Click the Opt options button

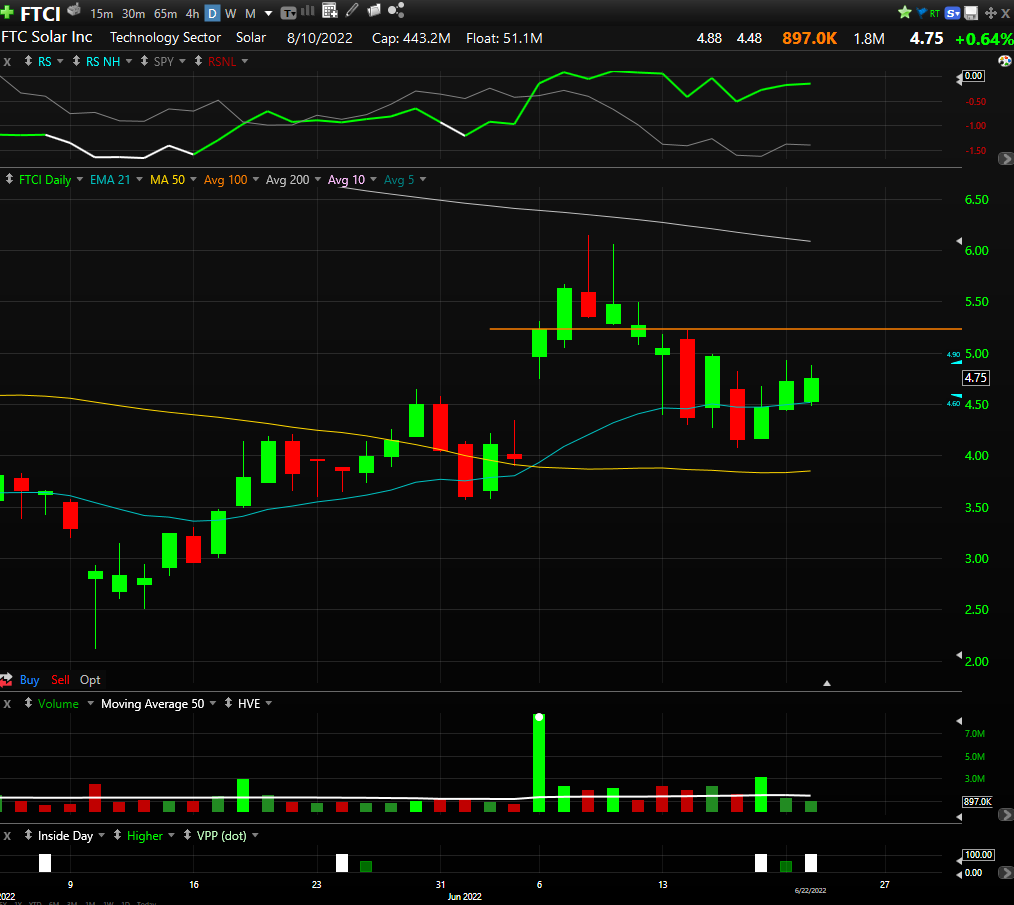click(x=90, y=680)
